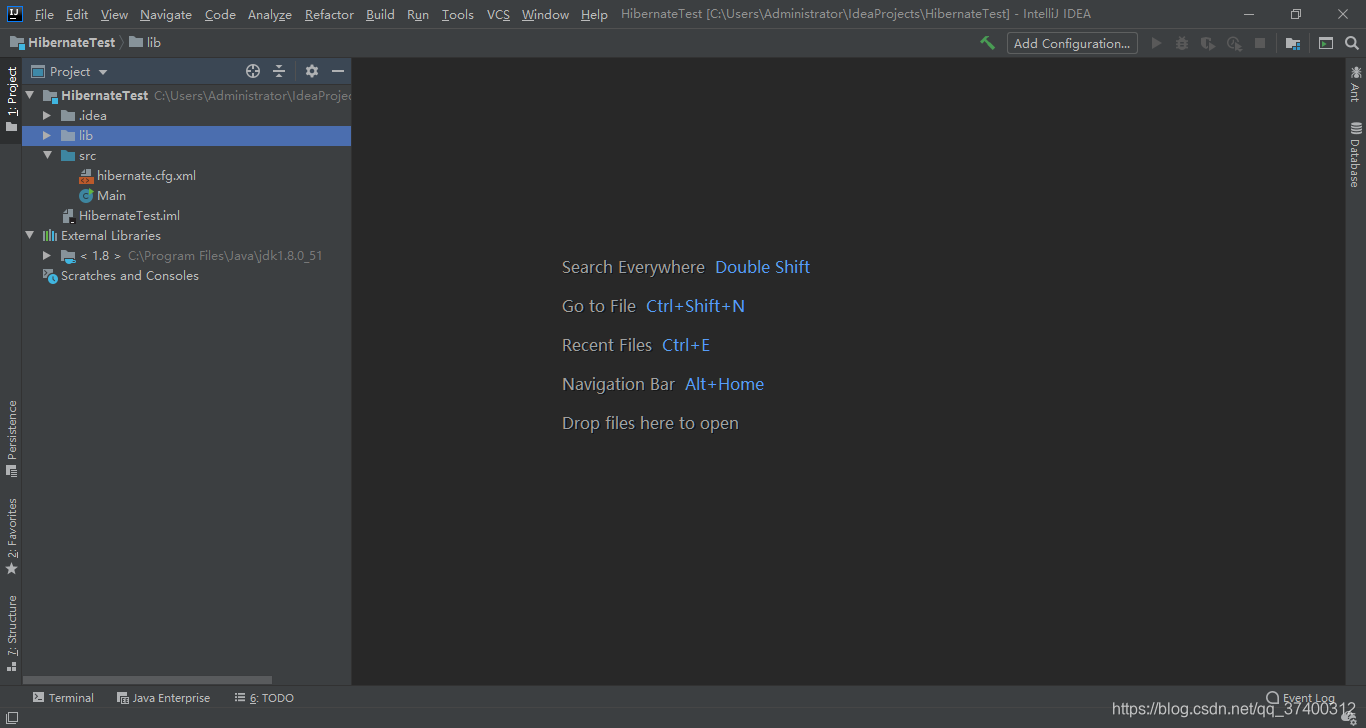Open the Tools menu
Viewport: 1366px width, 728px height.
pyautogui.click(x=458, y=14)
